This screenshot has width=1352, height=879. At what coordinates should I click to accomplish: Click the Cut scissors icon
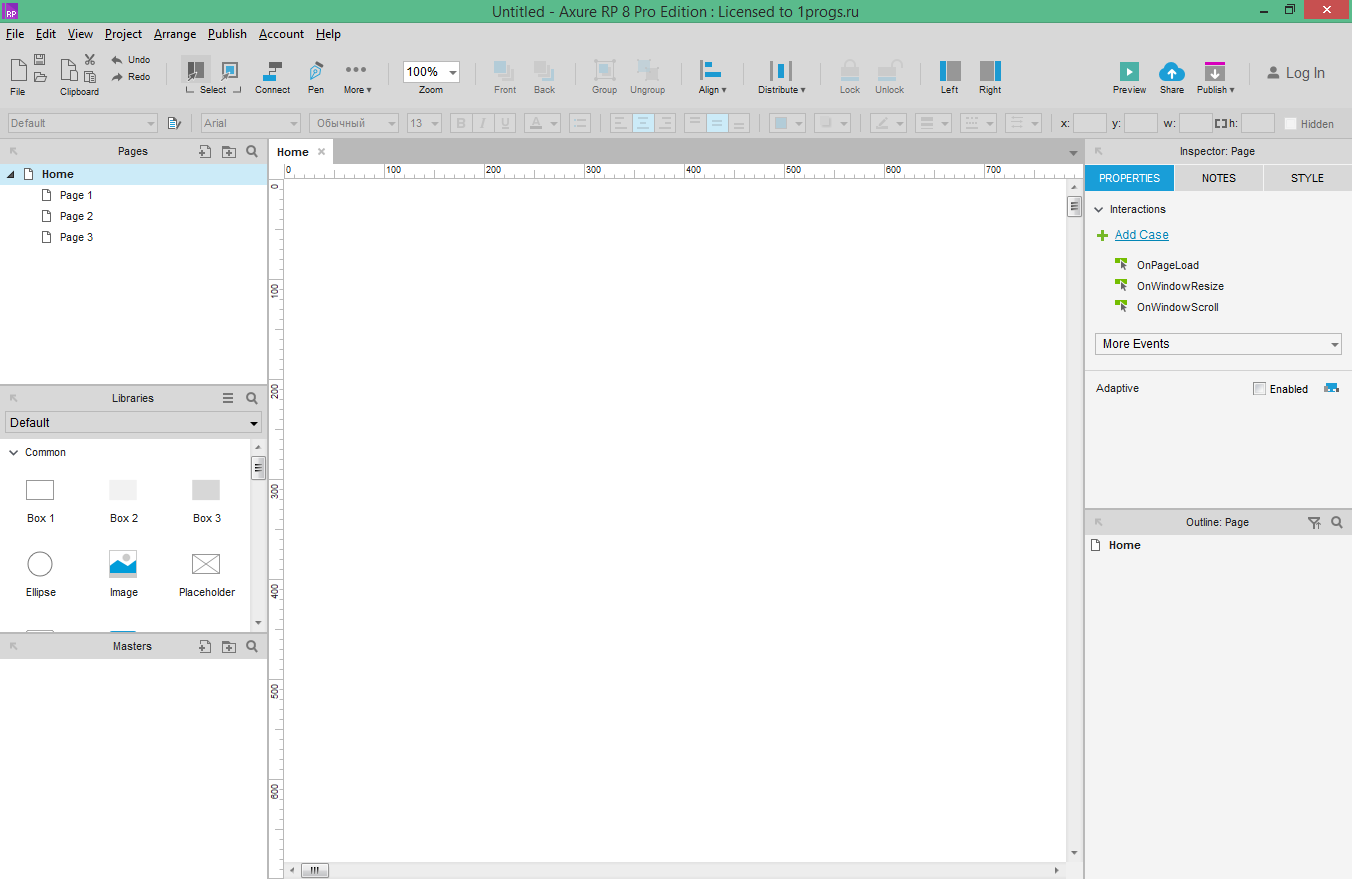90,60
